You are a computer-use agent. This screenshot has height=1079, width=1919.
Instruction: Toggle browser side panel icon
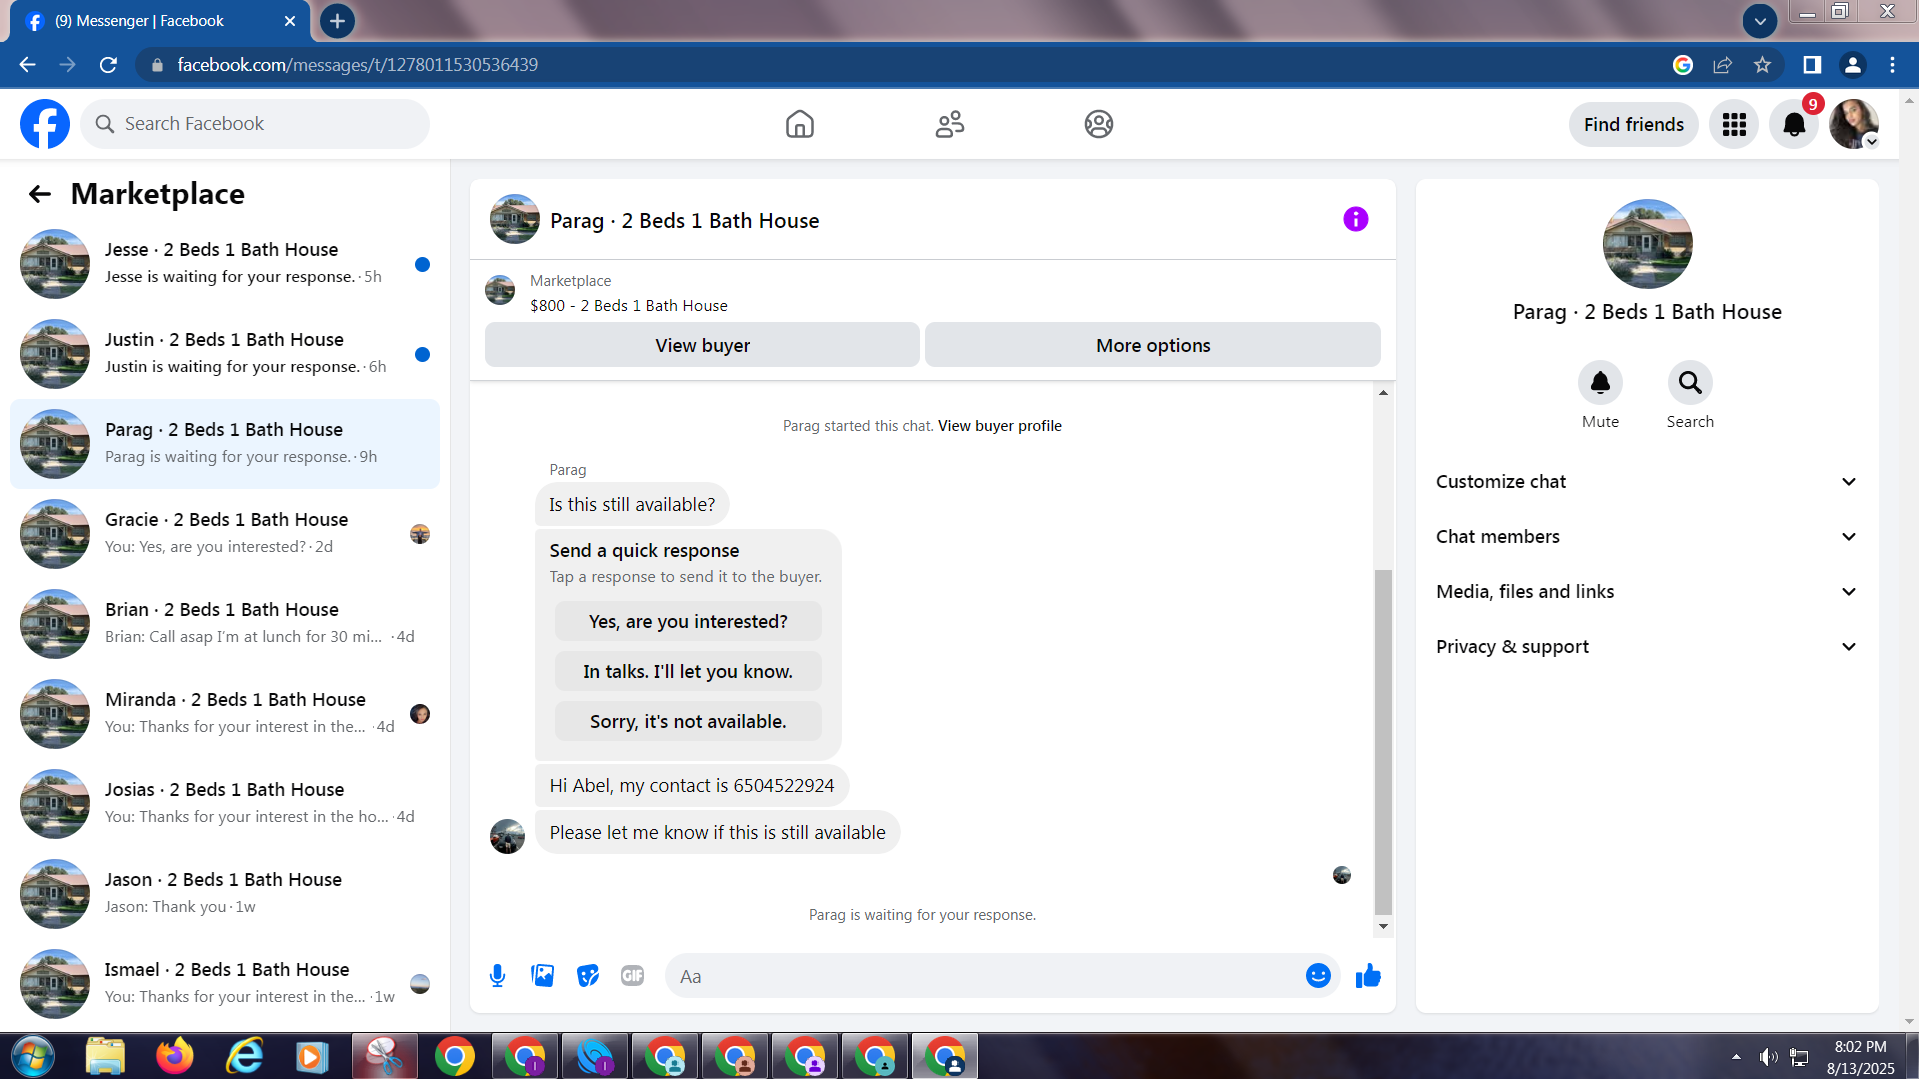(1812, 65)
